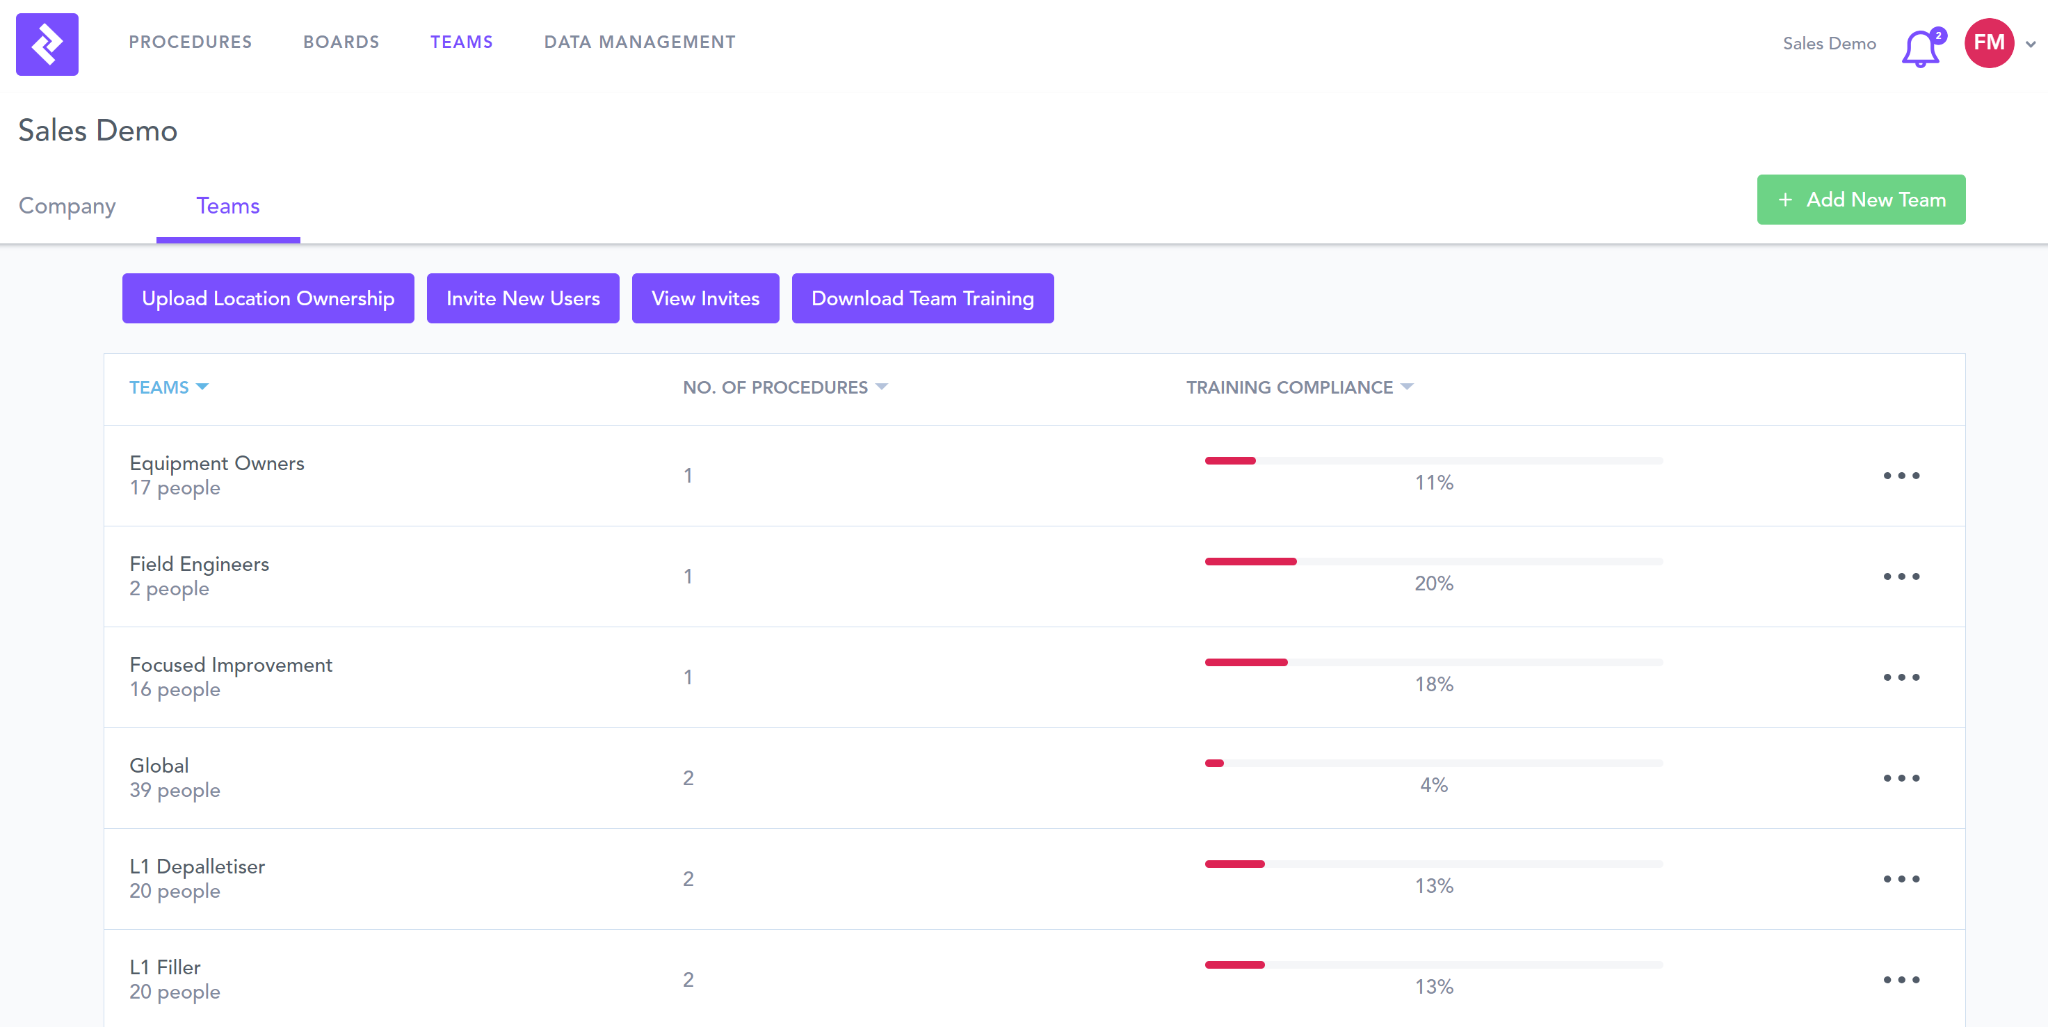This screenshot has height=1027, width=2048.
Task: Expand the account menu chevron beside avatar
Action: [x=2031, y=44]
